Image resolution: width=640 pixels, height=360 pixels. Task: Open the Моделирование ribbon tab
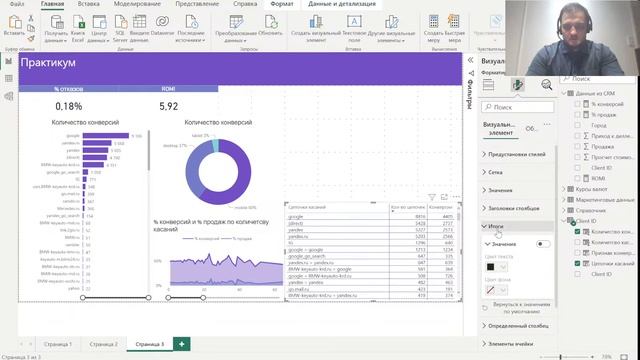pyautogui.click(x=137, y=4)
